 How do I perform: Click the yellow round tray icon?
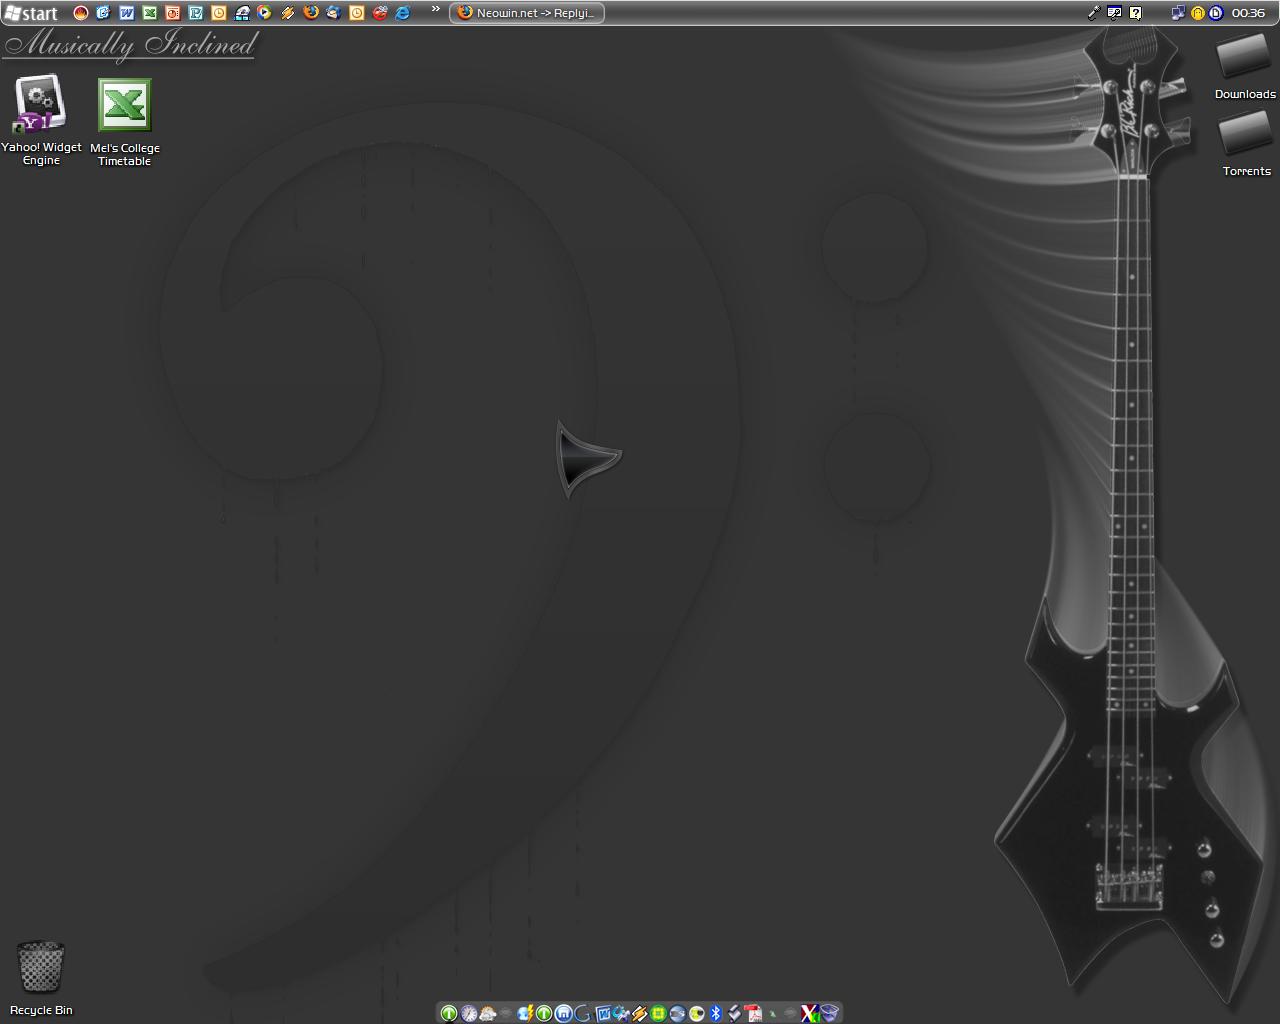click(1197, 13)
